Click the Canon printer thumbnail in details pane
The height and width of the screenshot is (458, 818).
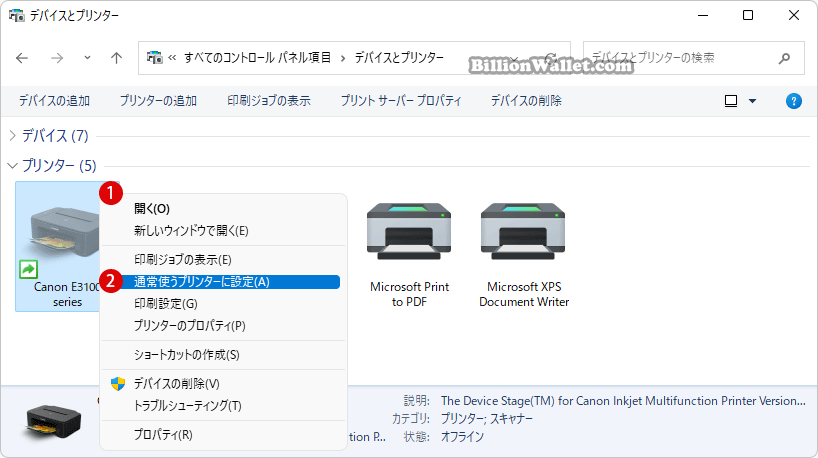pyautogui.click(x=53, y=421)
